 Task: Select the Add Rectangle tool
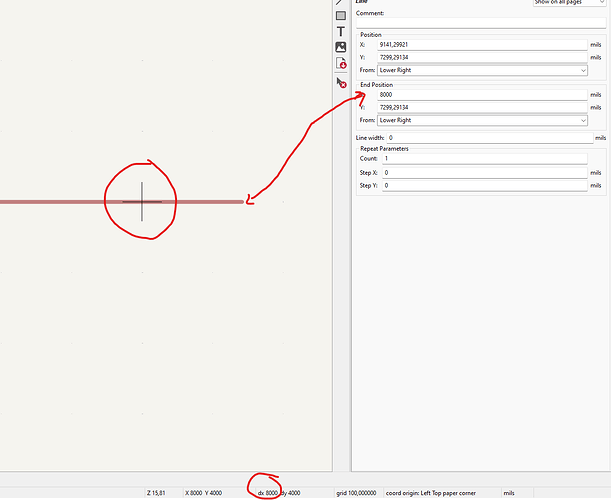pyautogui.click(x=340, y=16)
